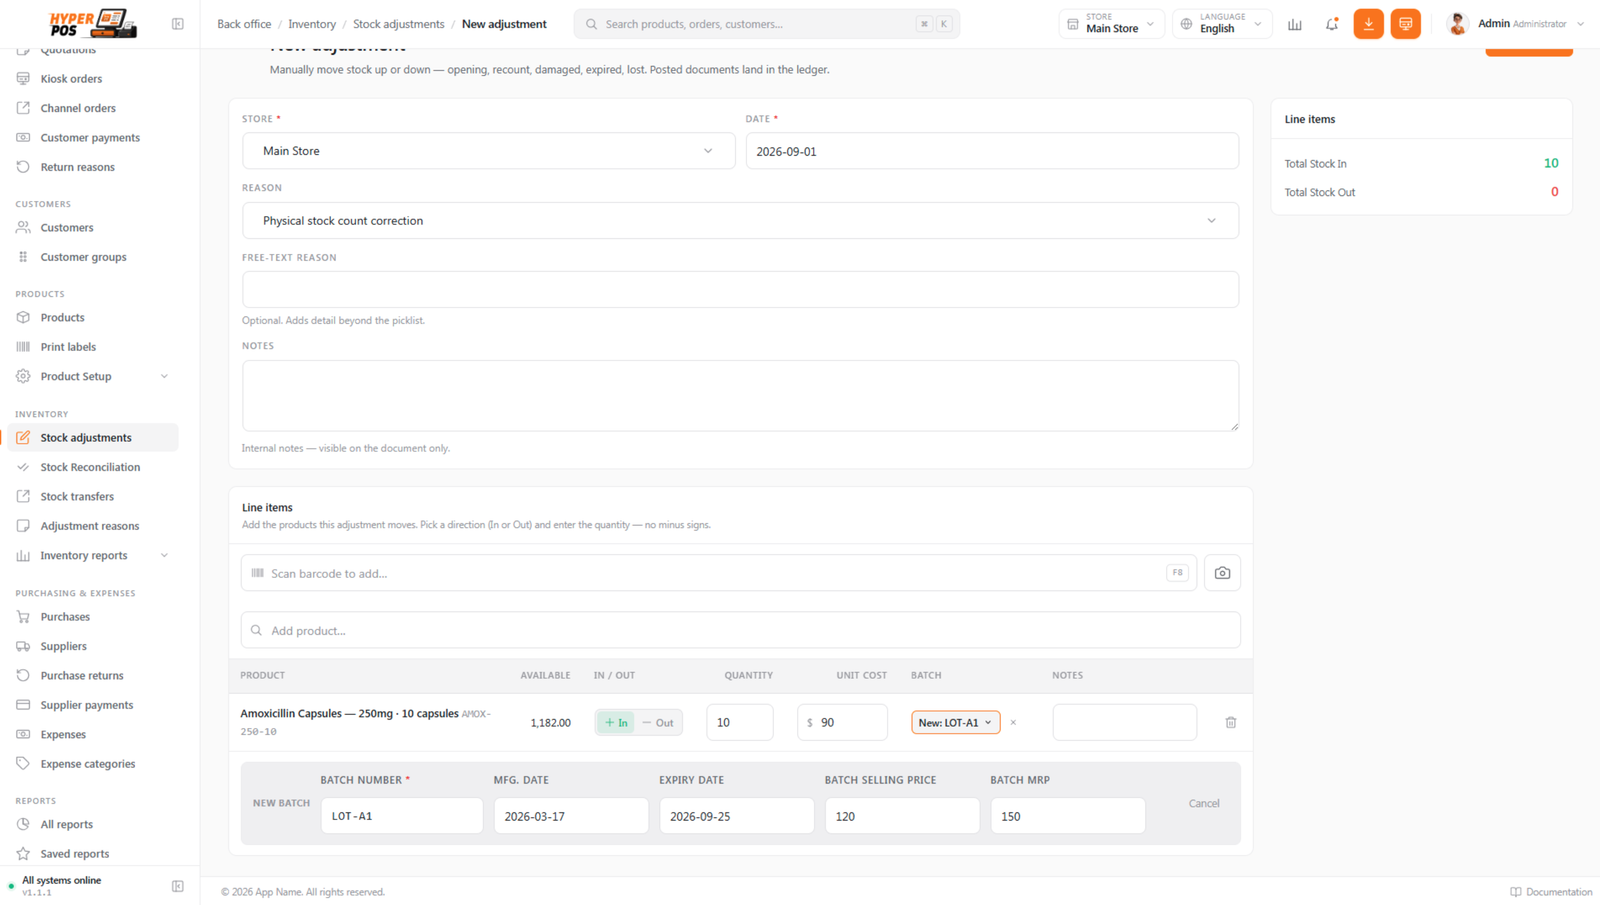Open the Reason dropdown

pyautogui.click(x=740, y=220)
